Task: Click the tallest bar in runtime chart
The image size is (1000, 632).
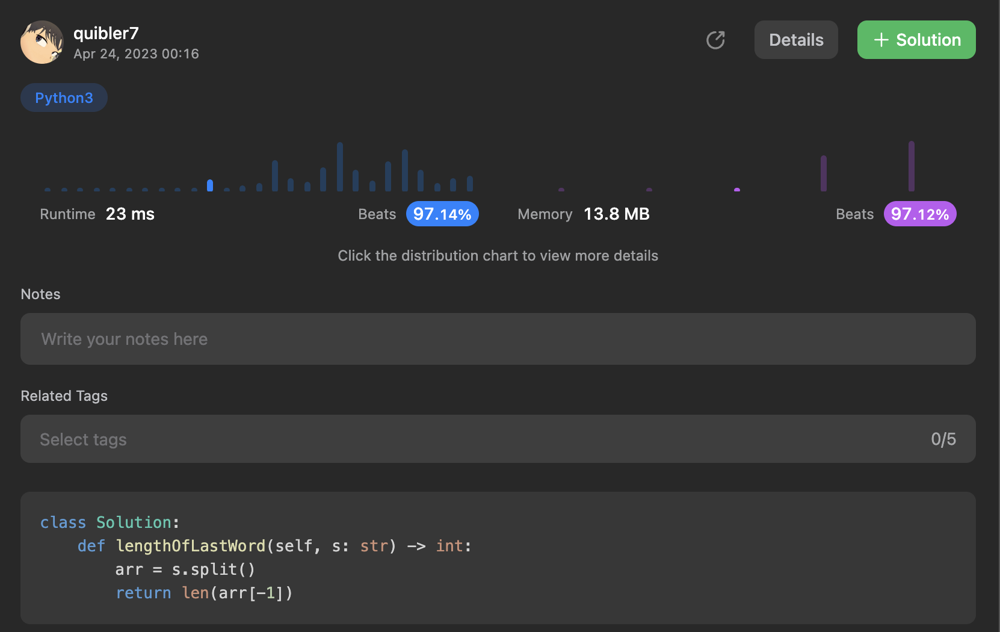Action: [x=340, y=166]
